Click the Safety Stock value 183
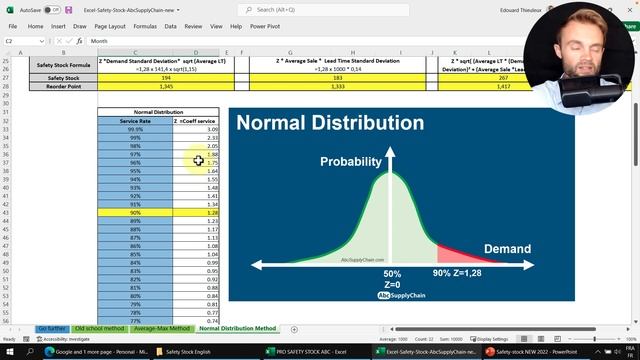 pos(338,78)
